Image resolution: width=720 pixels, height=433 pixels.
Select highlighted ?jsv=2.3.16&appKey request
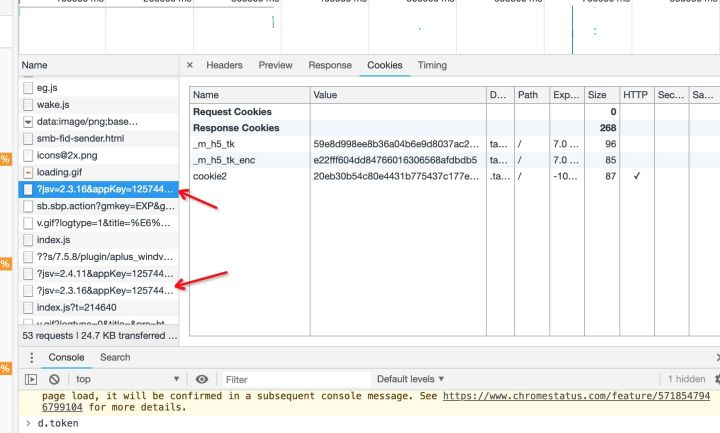click(x=99, y=189)
